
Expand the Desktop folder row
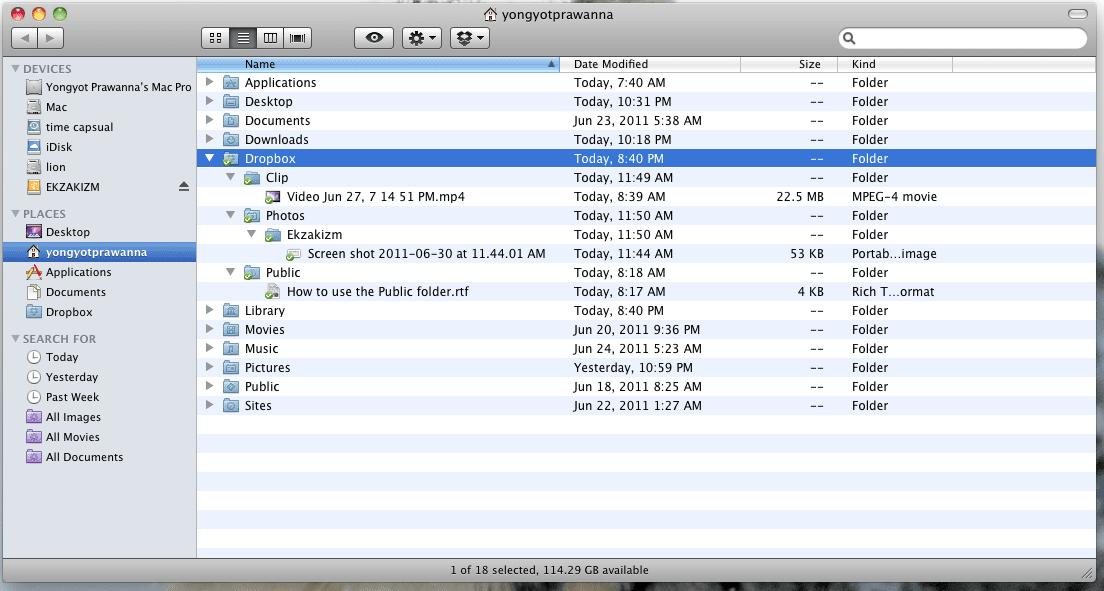(x=209, y=101)
